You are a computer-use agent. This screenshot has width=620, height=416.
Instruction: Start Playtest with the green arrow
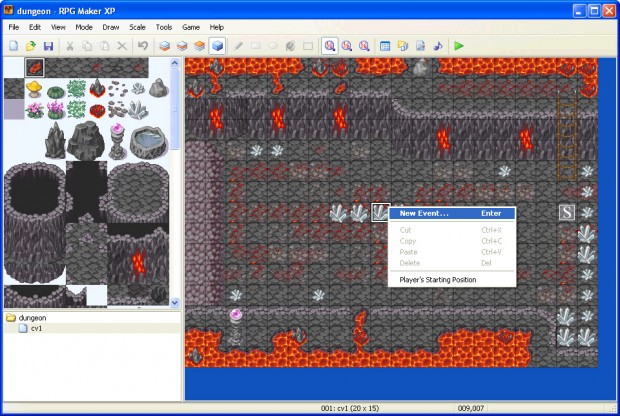click(x=459, y=46)
